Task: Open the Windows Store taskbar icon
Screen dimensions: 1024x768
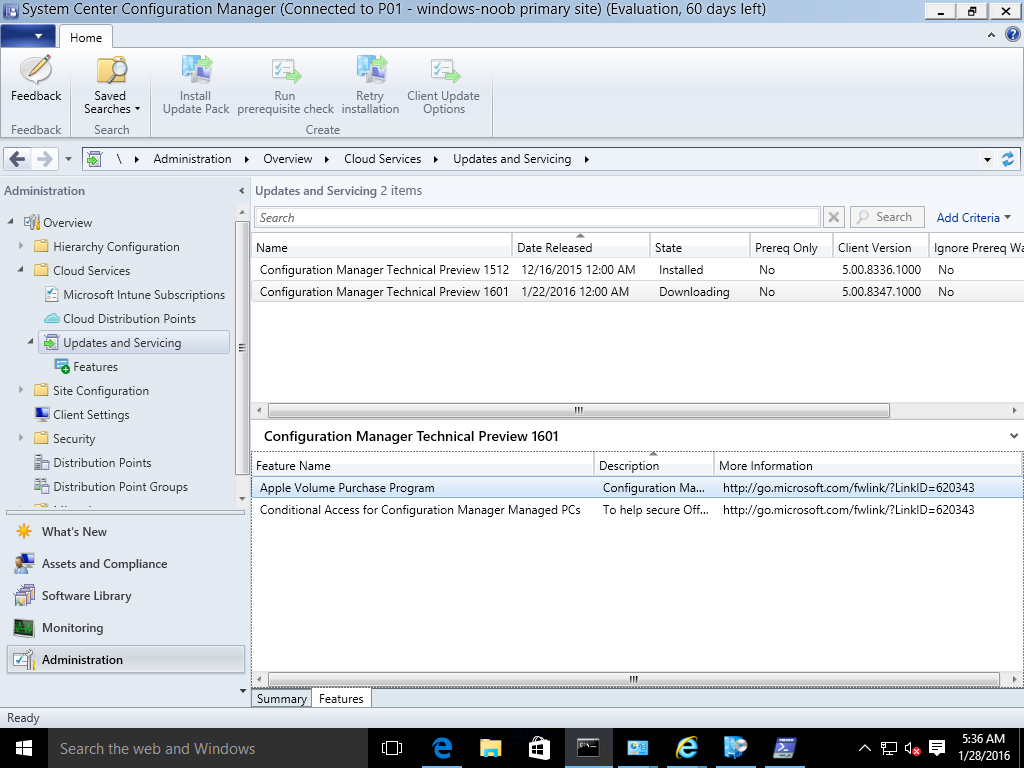Action: click(x=539, y=748)
